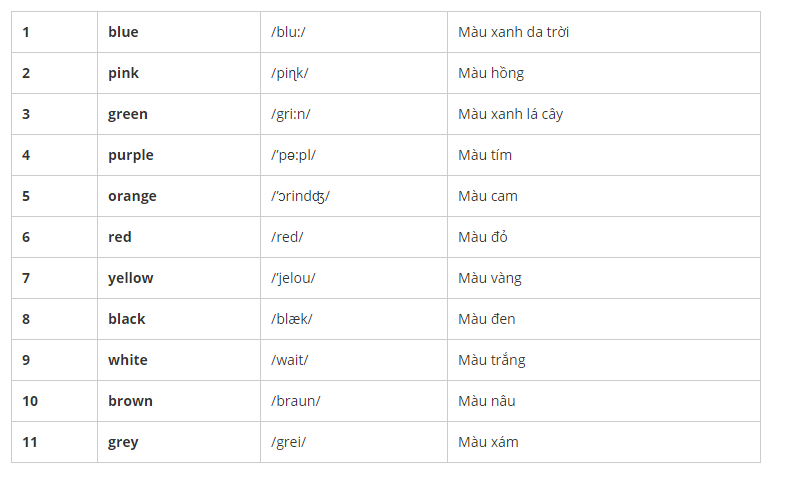Select the word "pink" cell

point(123,73)
